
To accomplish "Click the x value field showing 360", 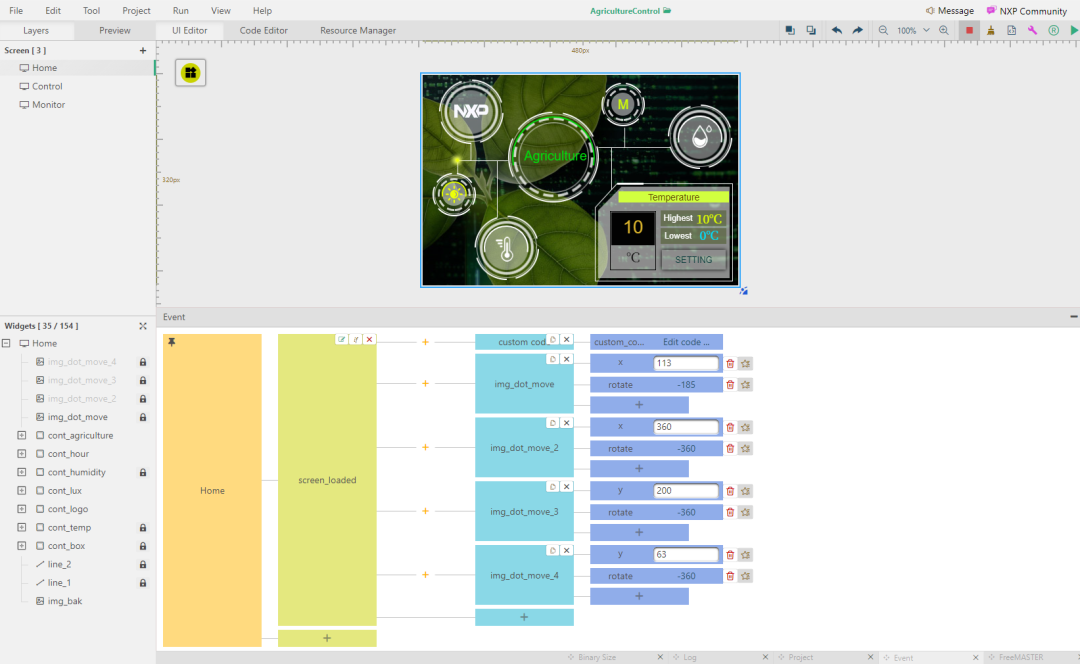I will pyautogui.click(x=685, y=427).
